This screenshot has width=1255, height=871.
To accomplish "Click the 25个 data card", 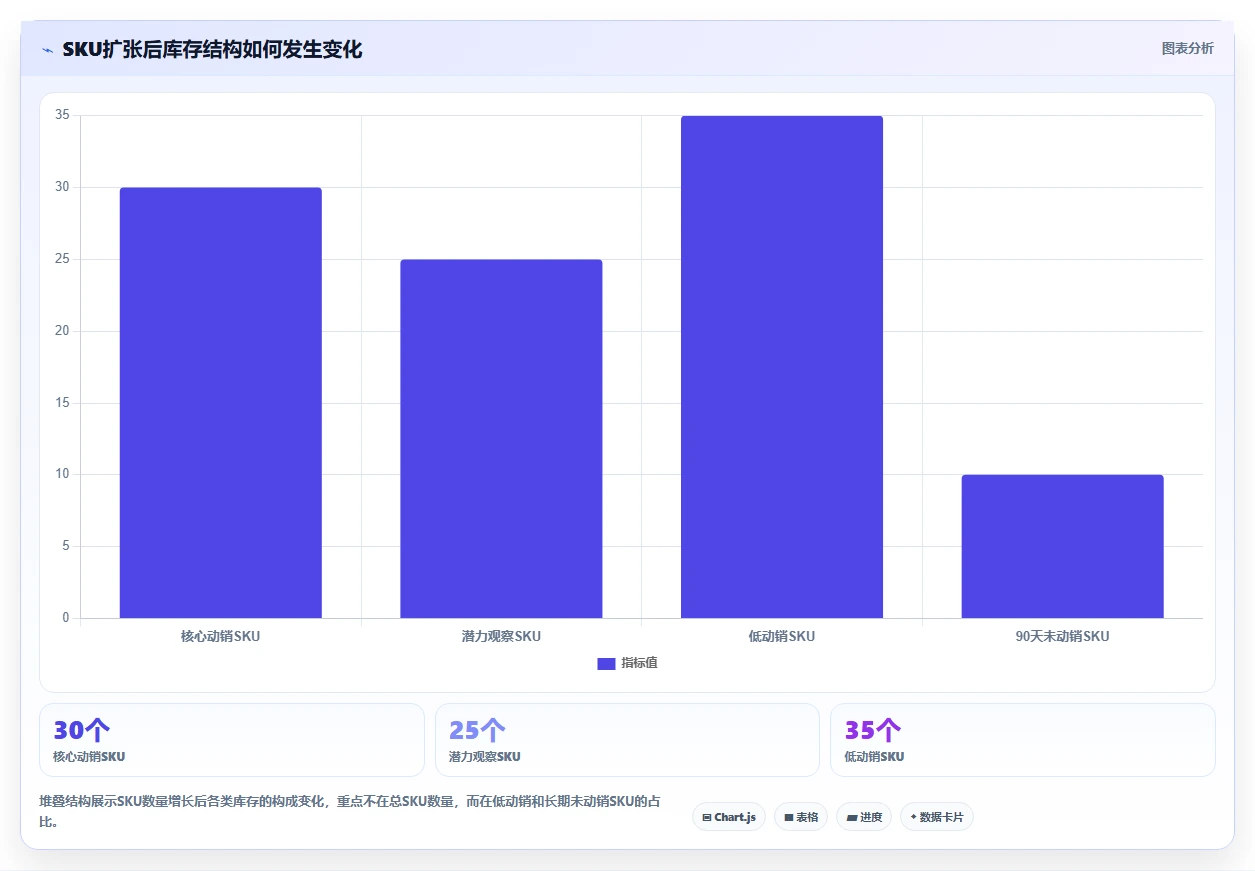I will pos(627,740).
